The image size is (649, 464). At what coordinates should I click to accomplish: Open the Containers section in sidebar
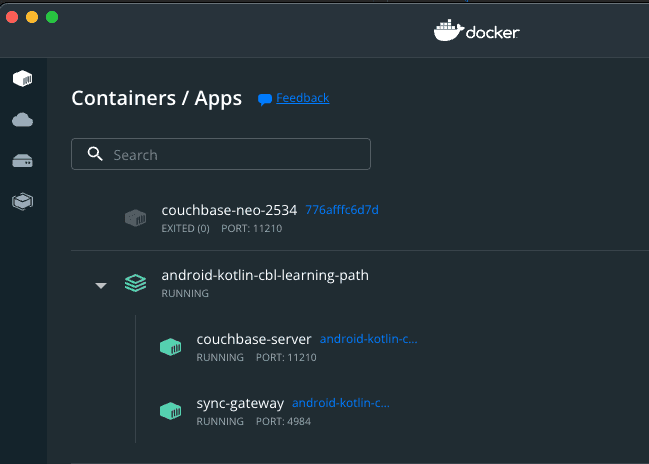click(22, 78)
